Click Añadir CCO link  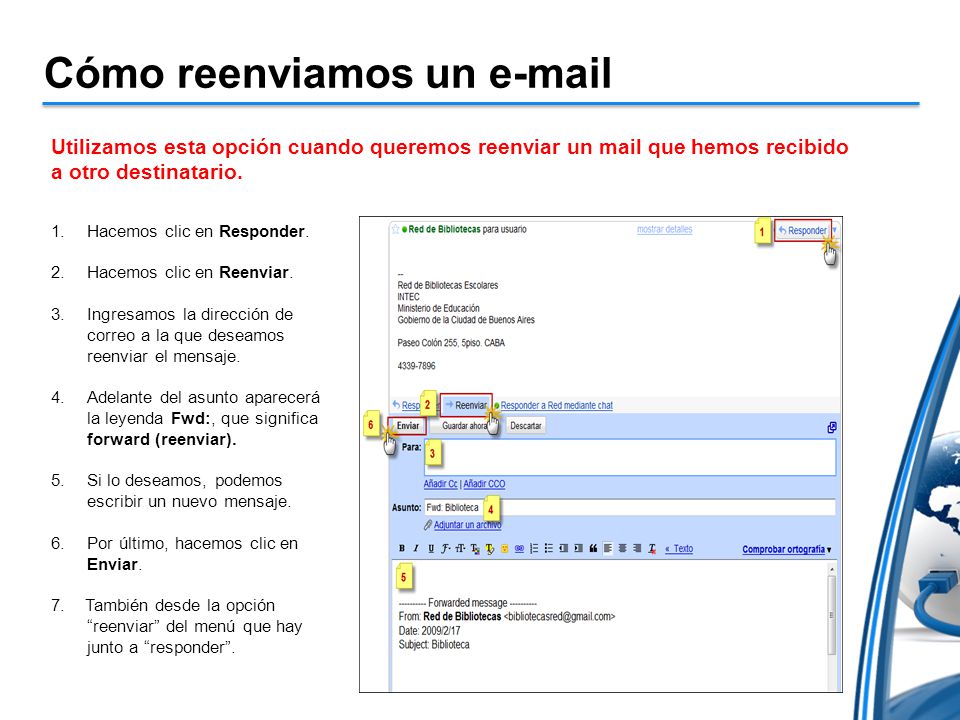click(484, 484)
